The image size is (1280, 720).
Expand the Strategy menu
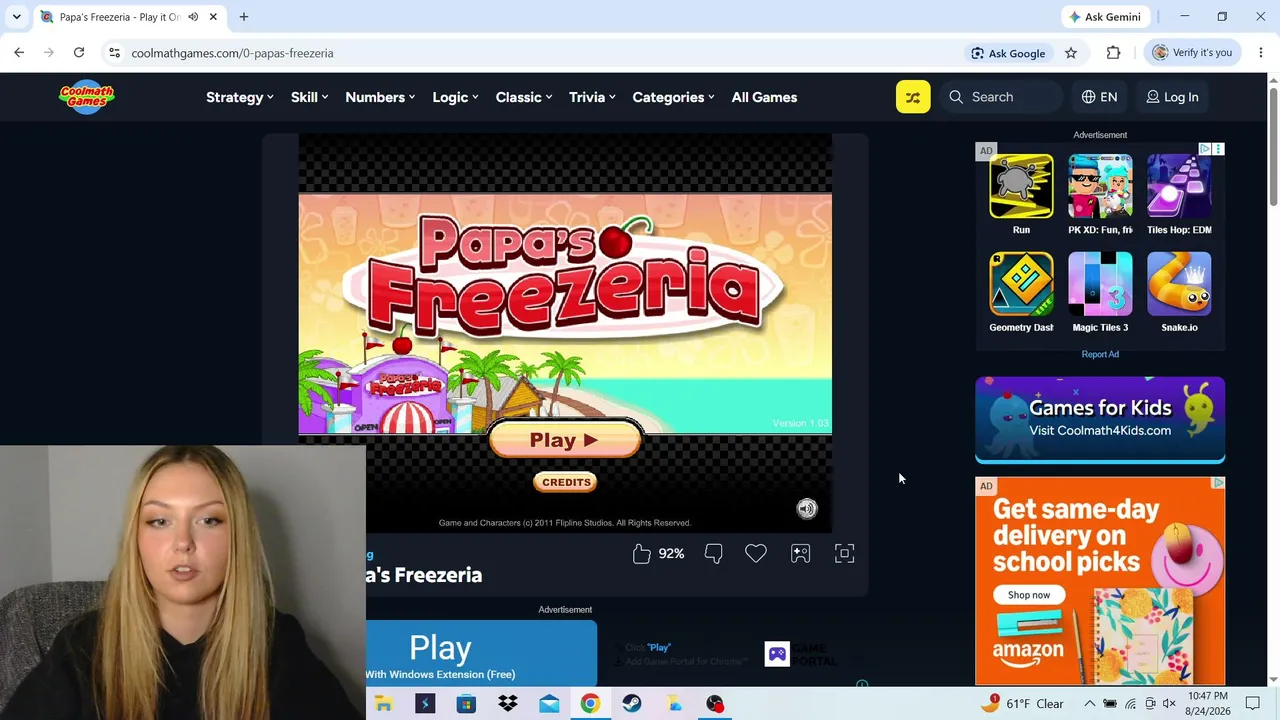pos(240,97)
